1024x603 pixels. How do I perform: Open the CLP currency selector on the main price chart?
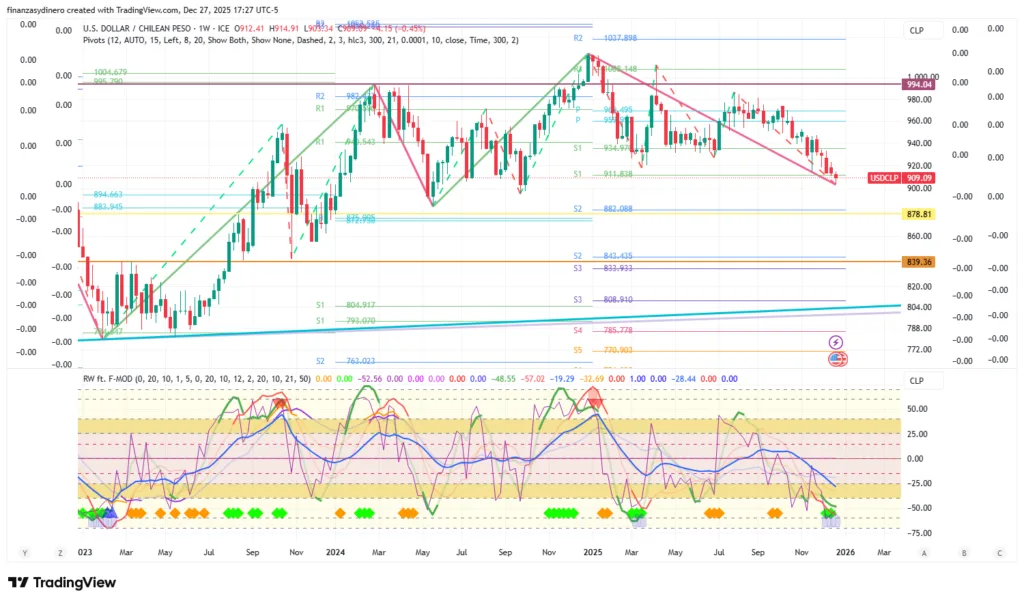[x=916, y=31]
